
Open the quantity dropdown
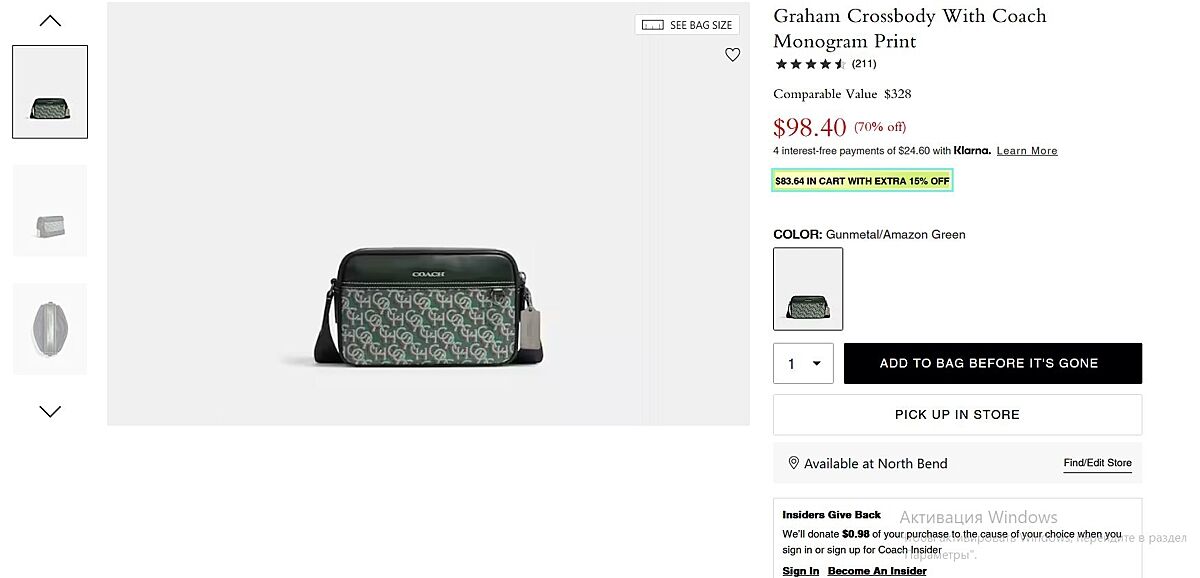803,364
